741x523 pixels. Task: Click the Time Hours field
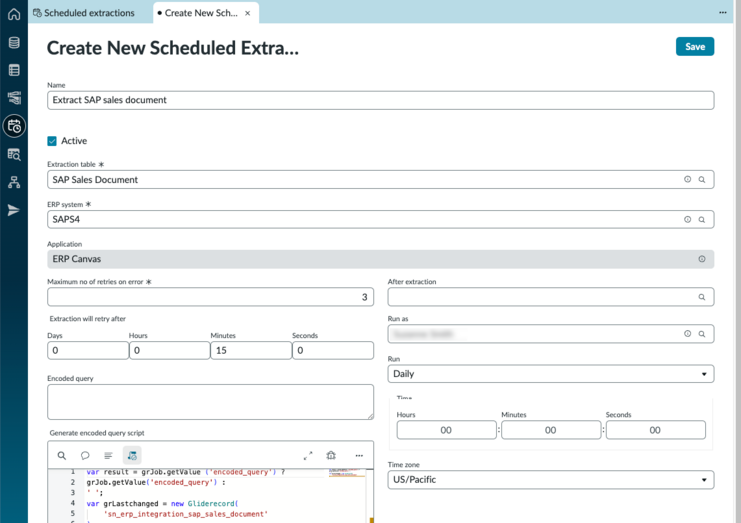447,430
